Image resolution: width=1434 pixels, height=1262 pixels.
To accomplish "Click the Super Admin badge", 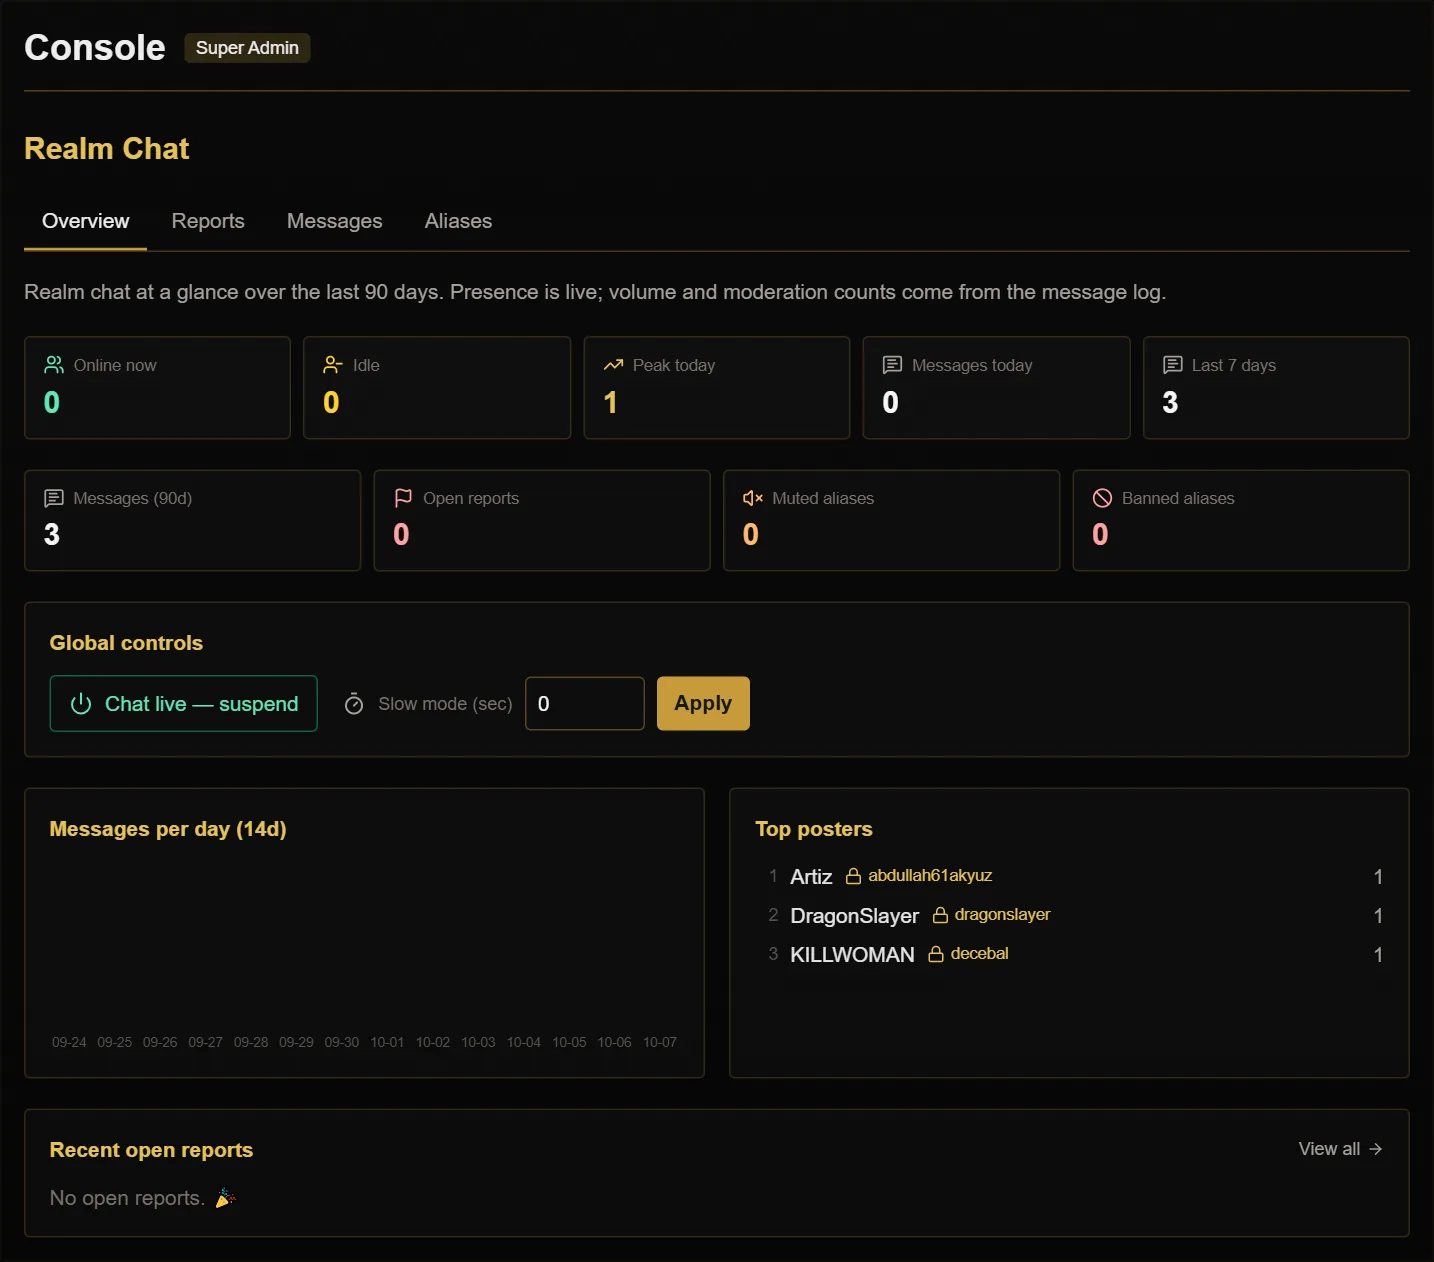I will coord(247,48).
